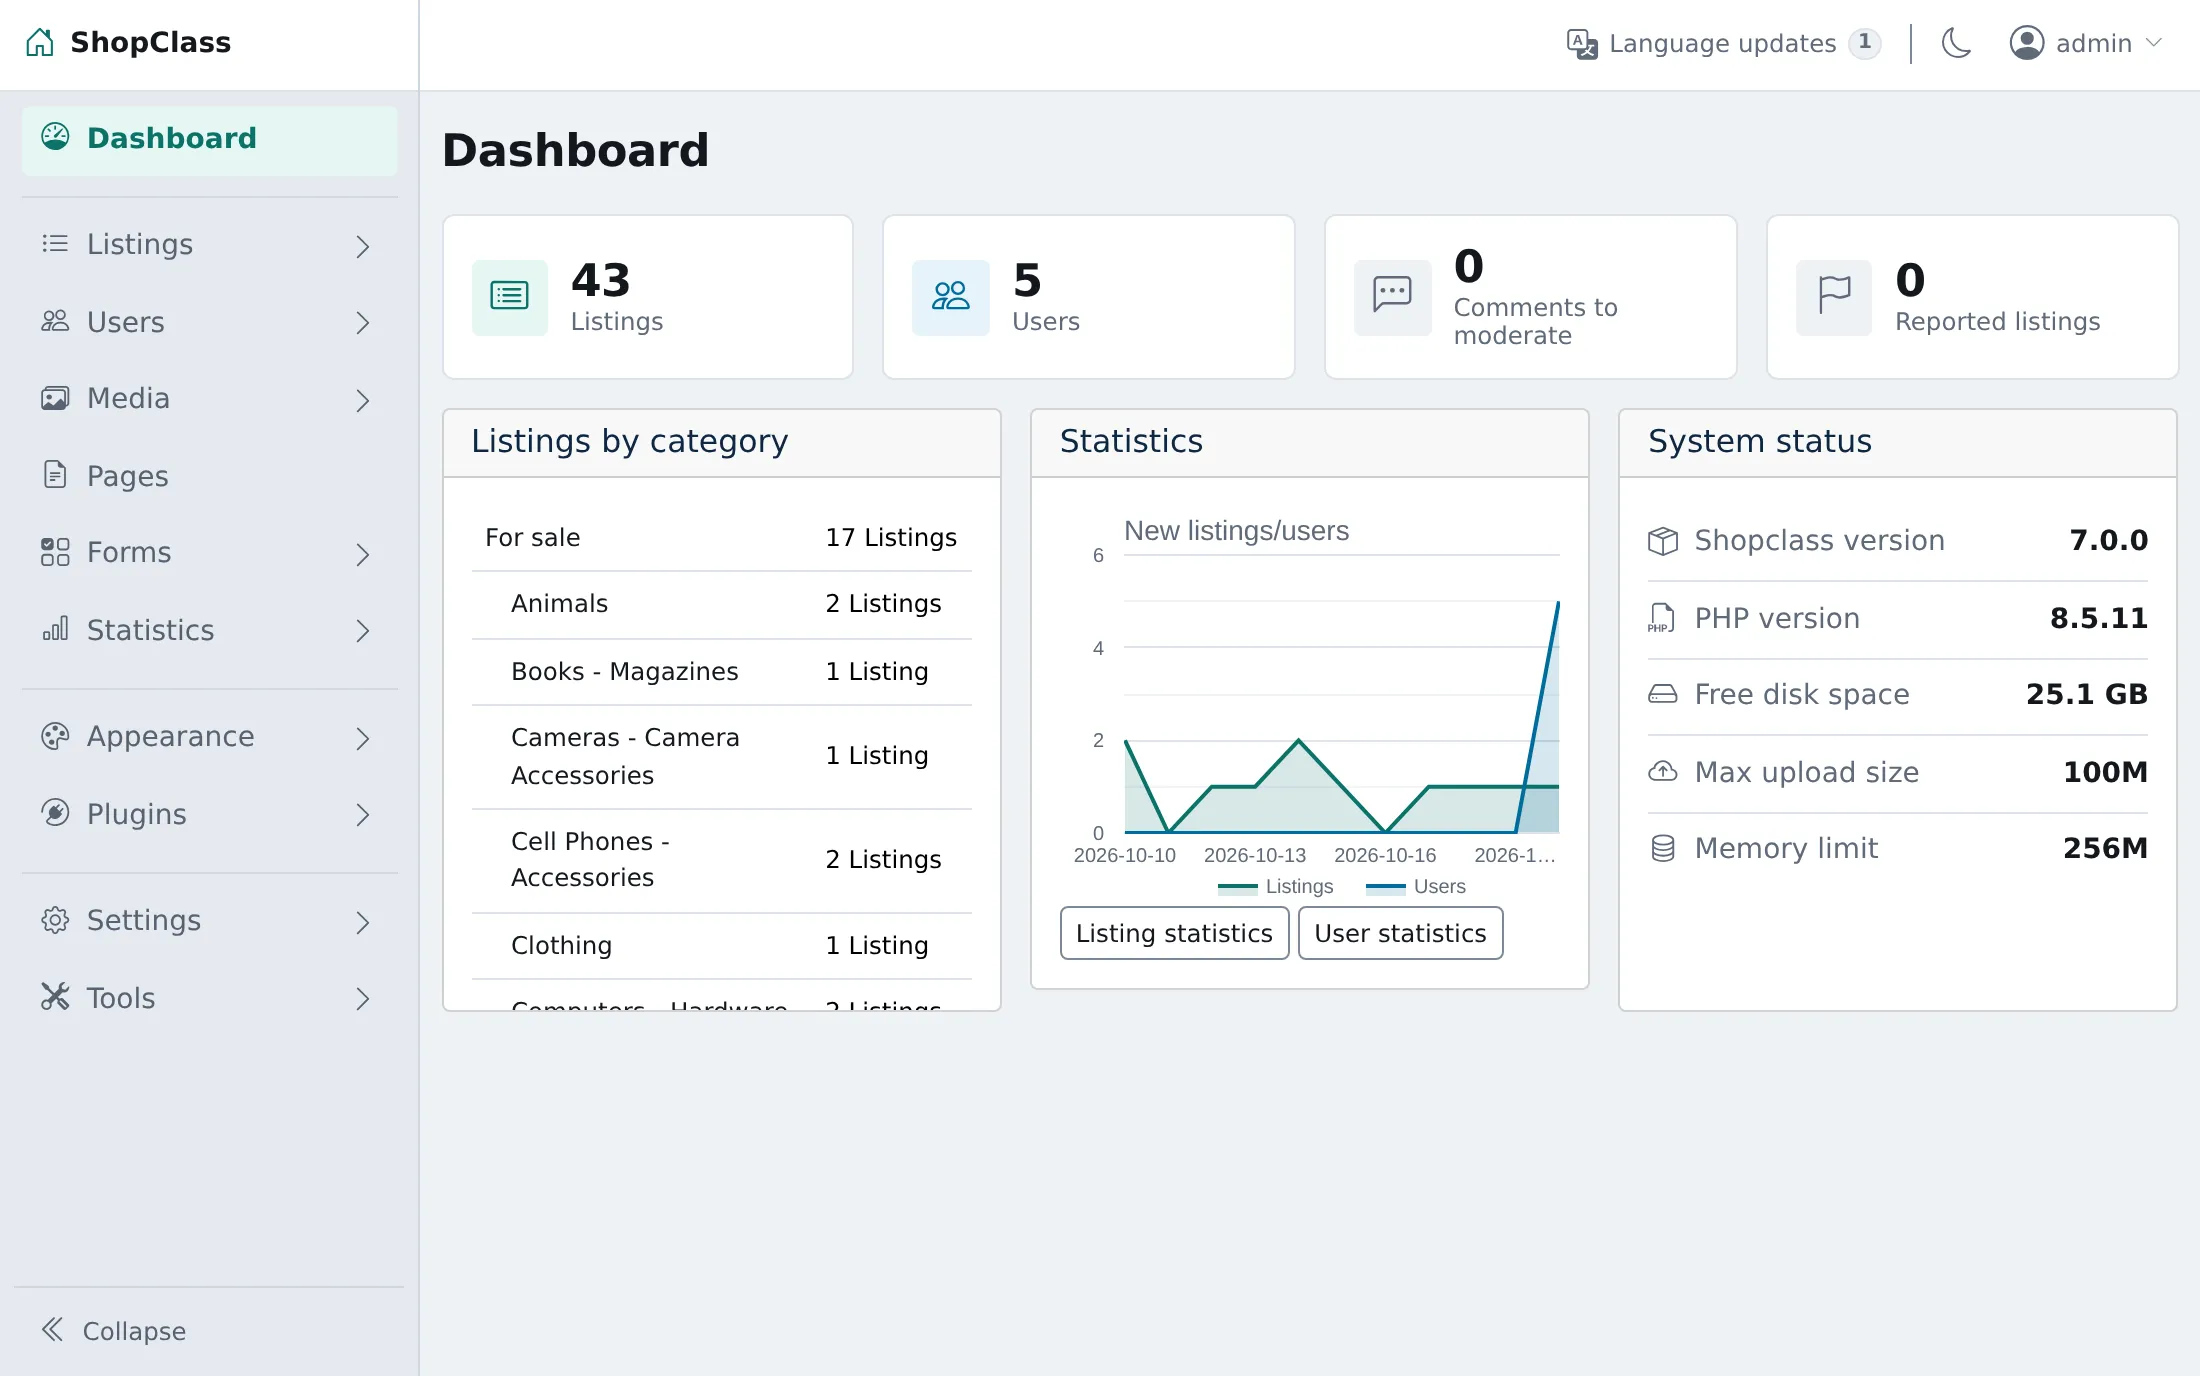Open the Settings sidebar menu
The image size is (2200, 1376).
coord(210,920)
